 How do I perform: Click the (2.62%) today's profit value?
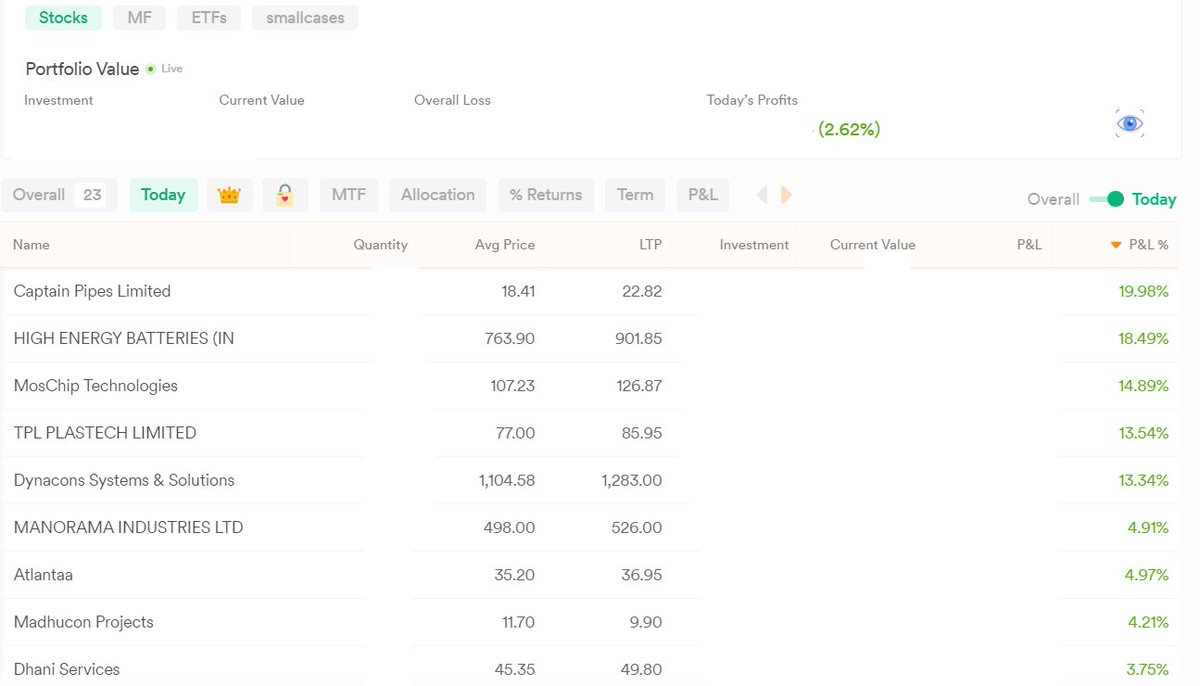pyautogui.click(x=849, y=129)
